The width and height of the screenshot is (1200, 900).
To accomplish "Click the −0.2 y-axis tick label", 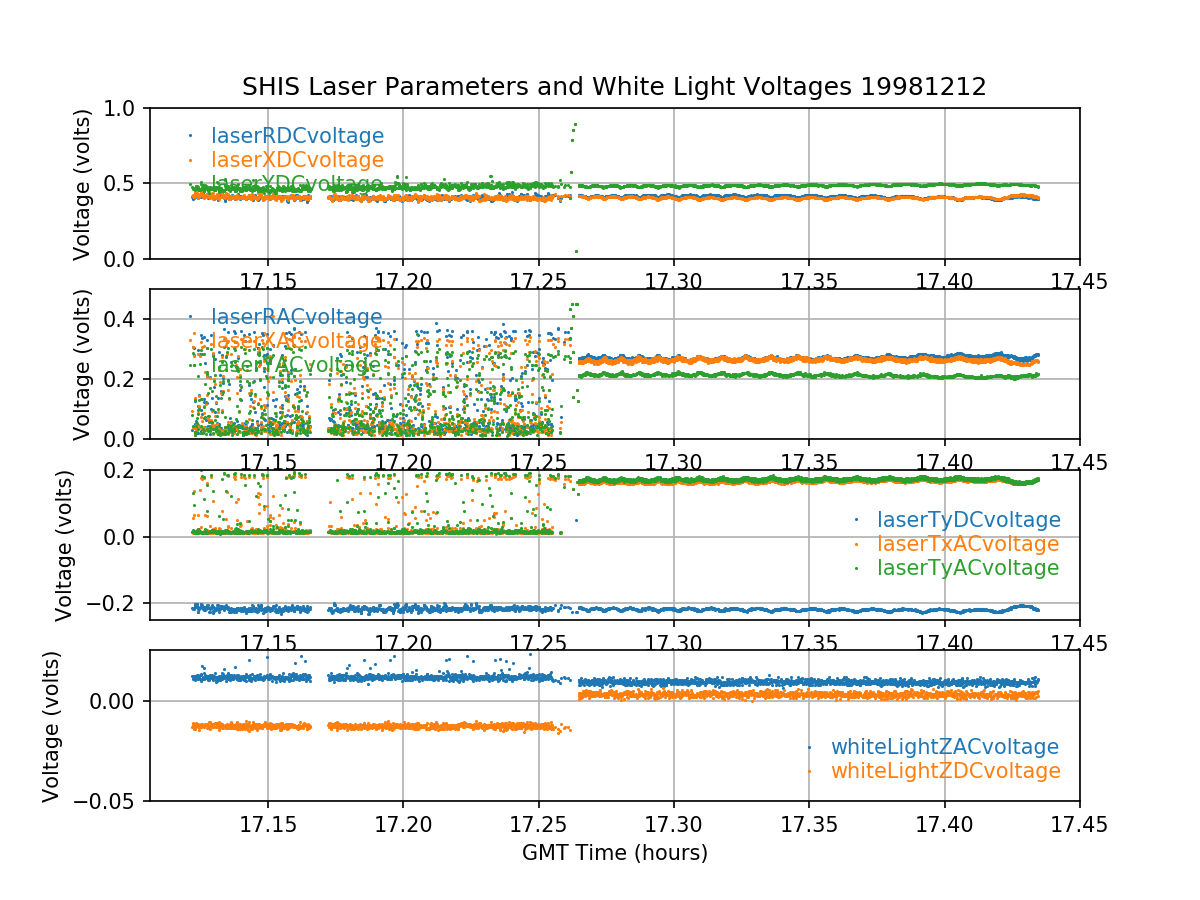I will (x=115, y=604).
